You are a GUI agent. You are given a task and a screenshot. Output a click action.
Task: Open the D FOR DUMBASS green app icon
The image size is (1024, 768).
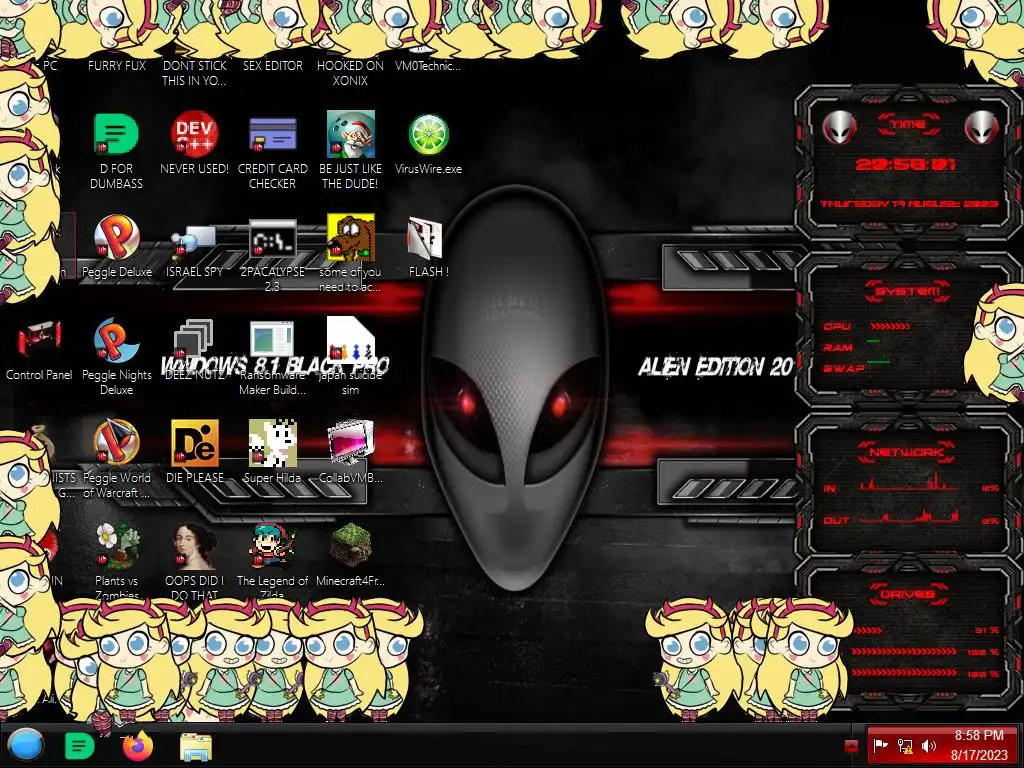click(x=116, y=134)
